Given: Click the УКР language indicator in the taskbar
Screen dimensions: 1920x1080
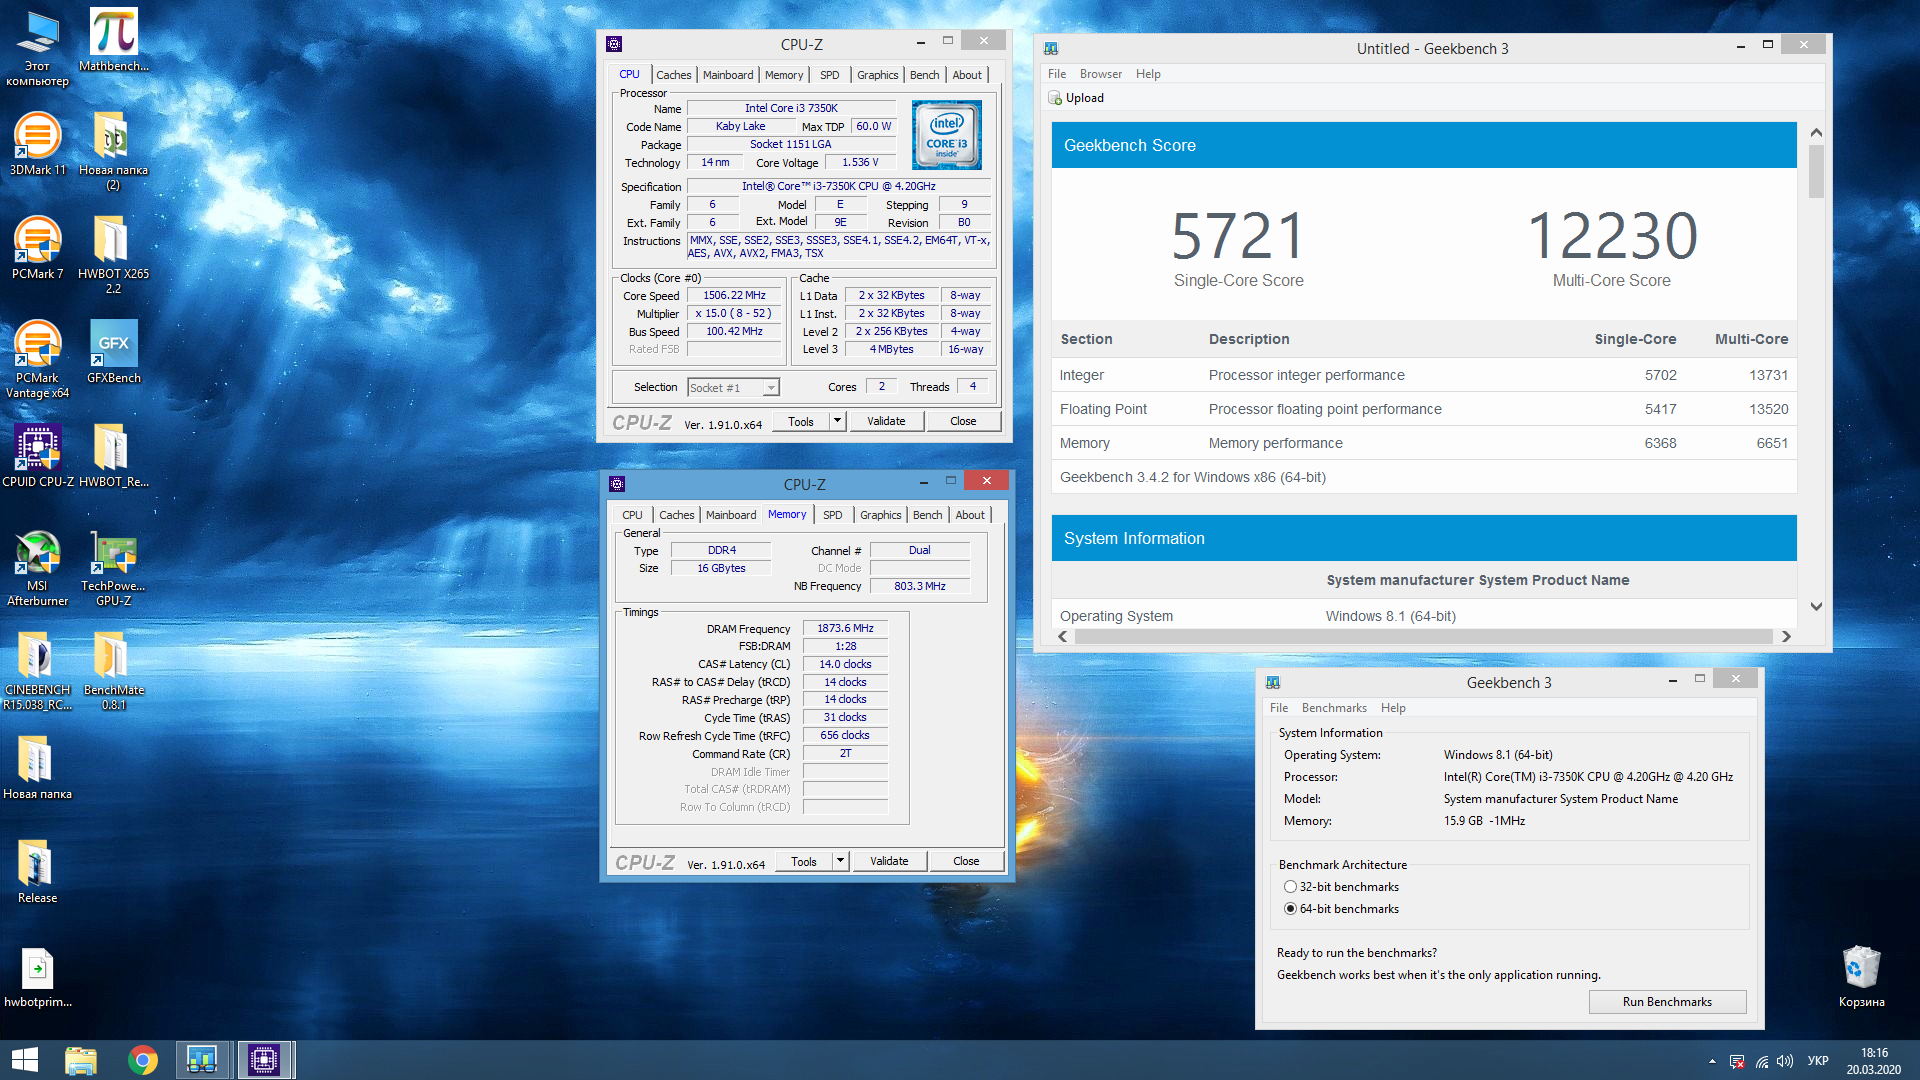Looking at the screenshot, I should 1818,1061.
